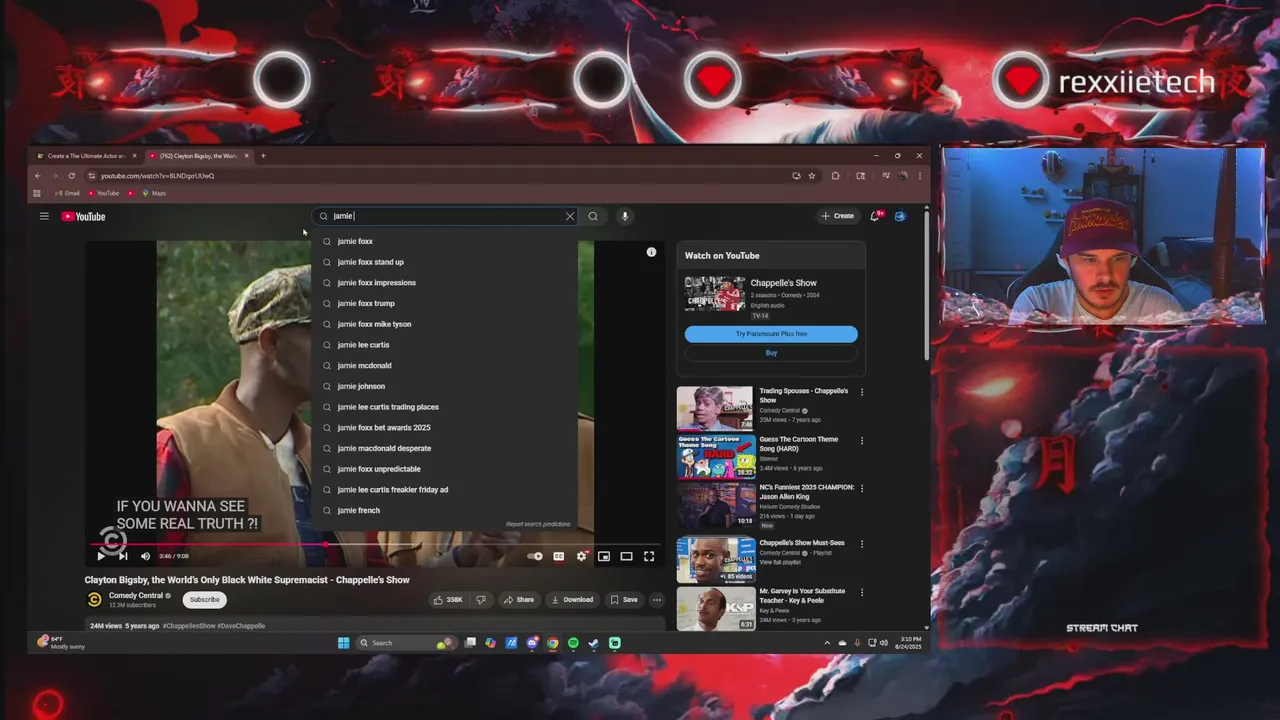The width and height of the screenshot is (1280, 720).
Task: Click the magnifier search submit button
Action: pos(593,216)
